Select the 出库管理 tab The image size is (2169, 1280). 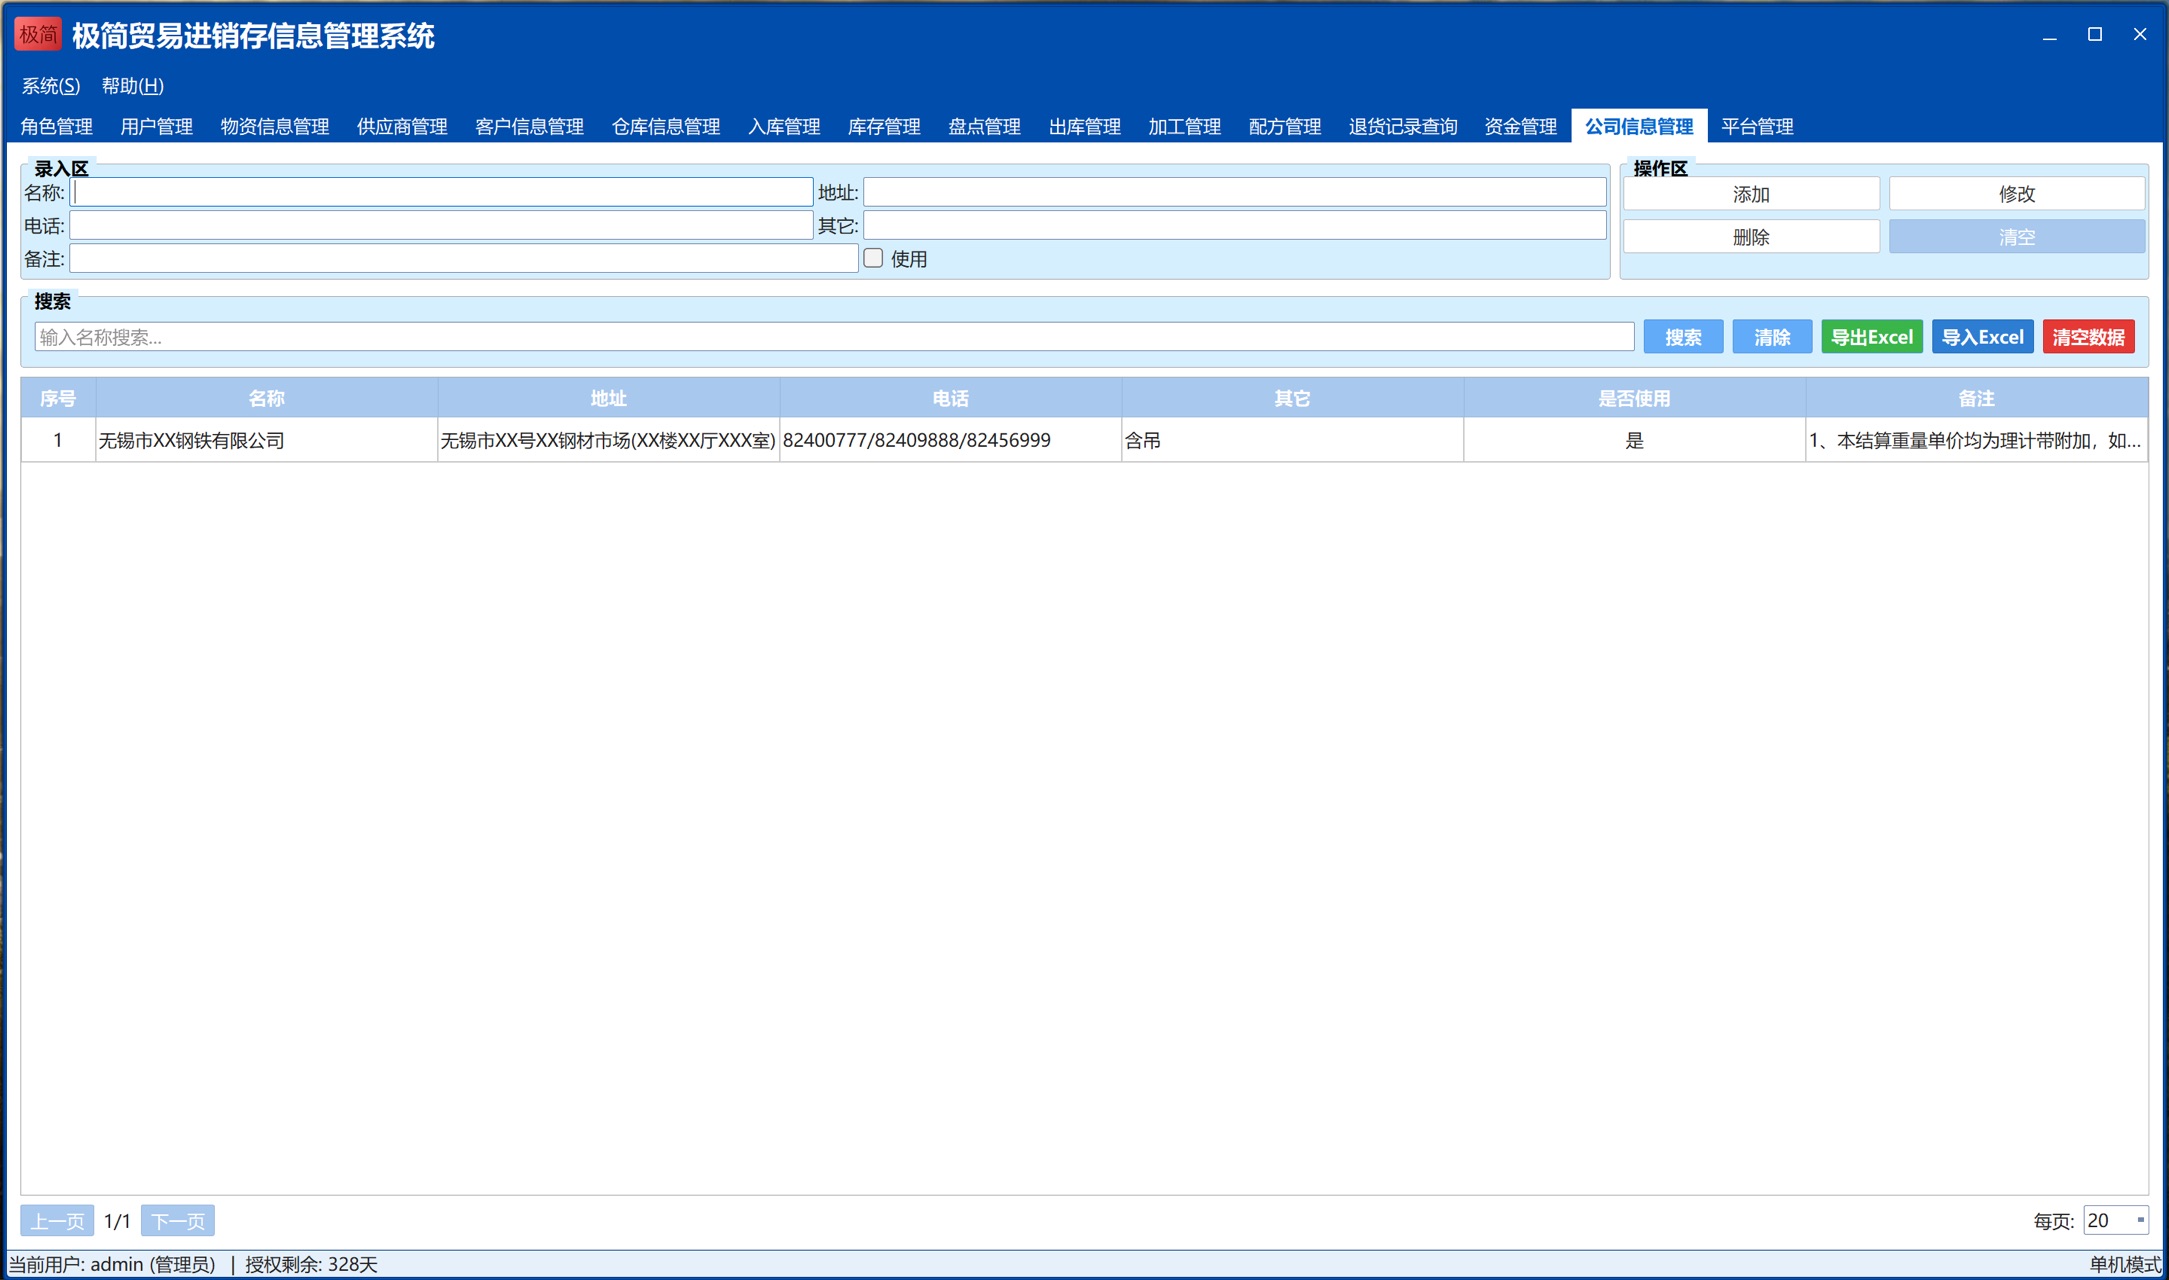coord(1085,126)
